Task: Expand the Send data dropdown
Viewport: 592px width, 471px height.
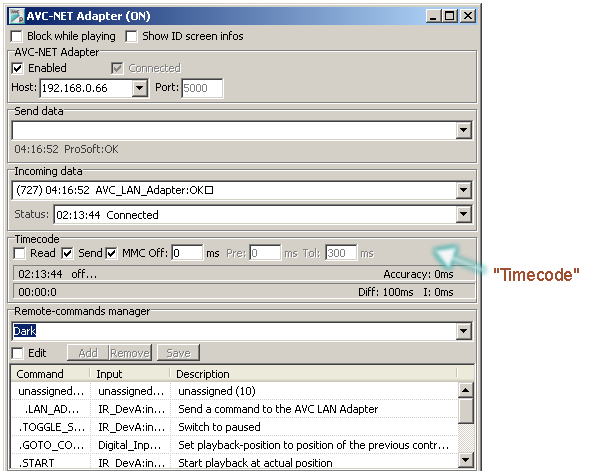Action: pyautogui.click(x=463, y=130)
